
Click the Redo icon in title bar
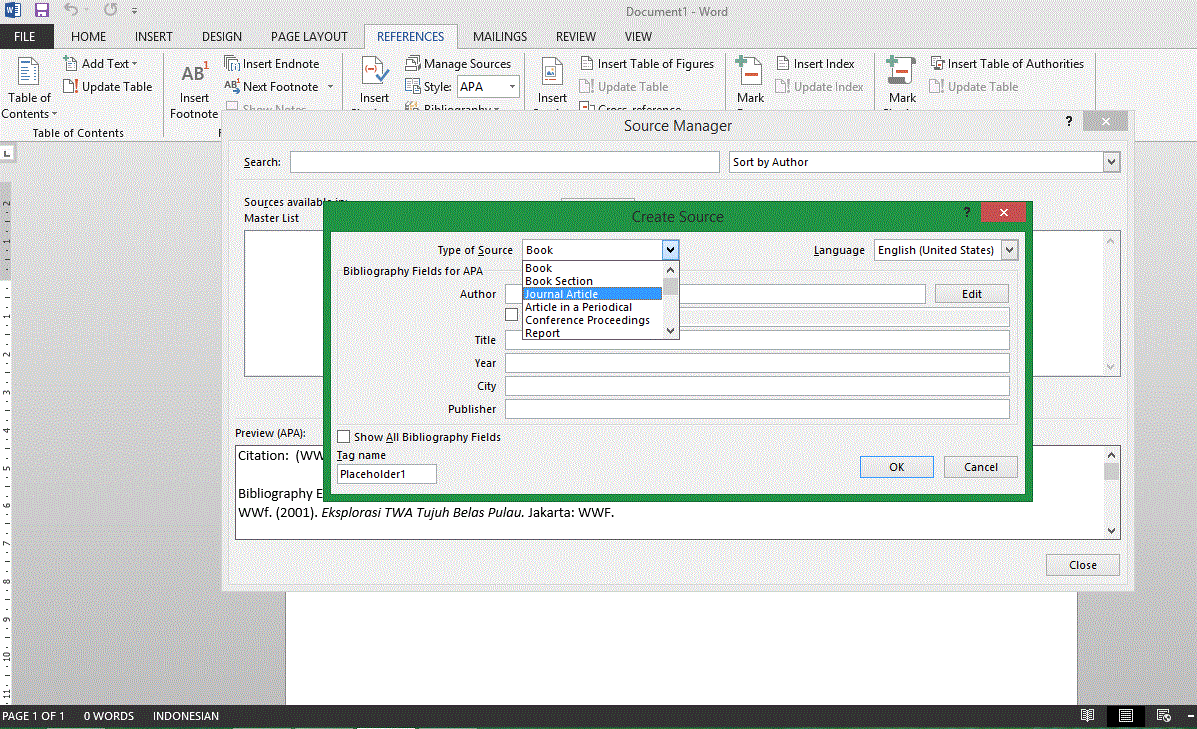(111, 10)
